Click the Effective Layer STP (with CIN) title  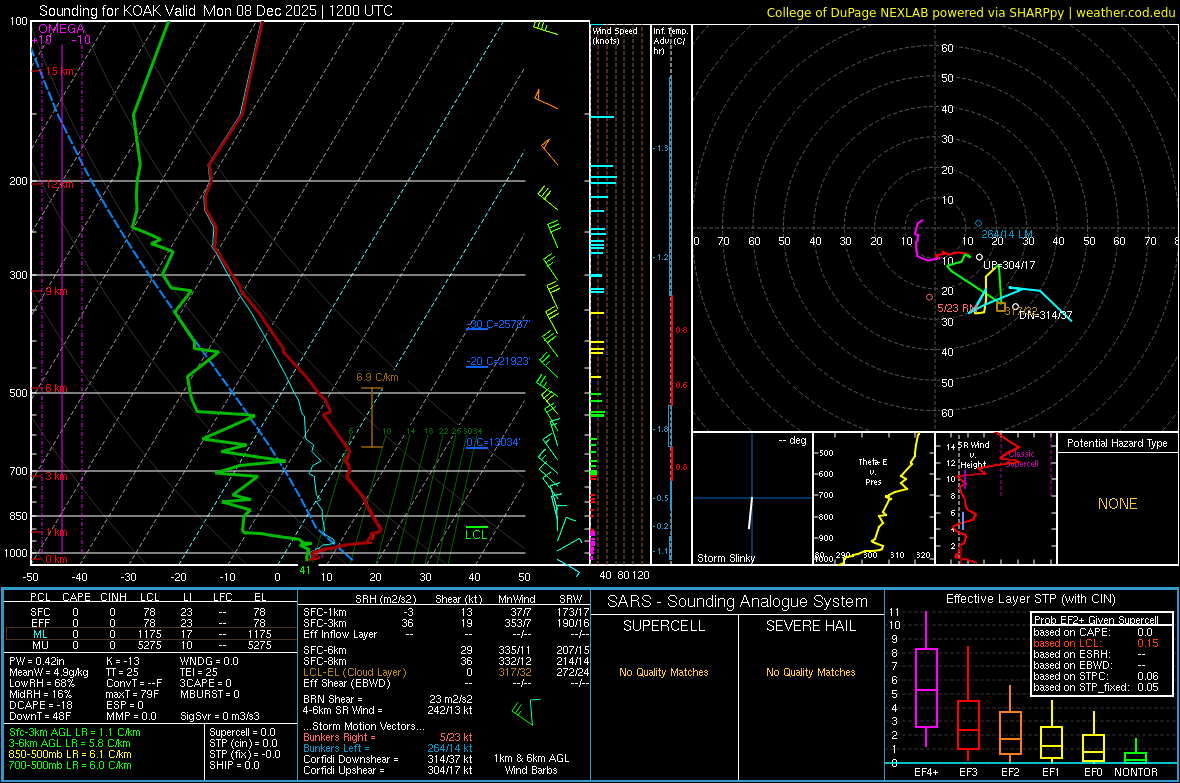[x=1030, y=599]
